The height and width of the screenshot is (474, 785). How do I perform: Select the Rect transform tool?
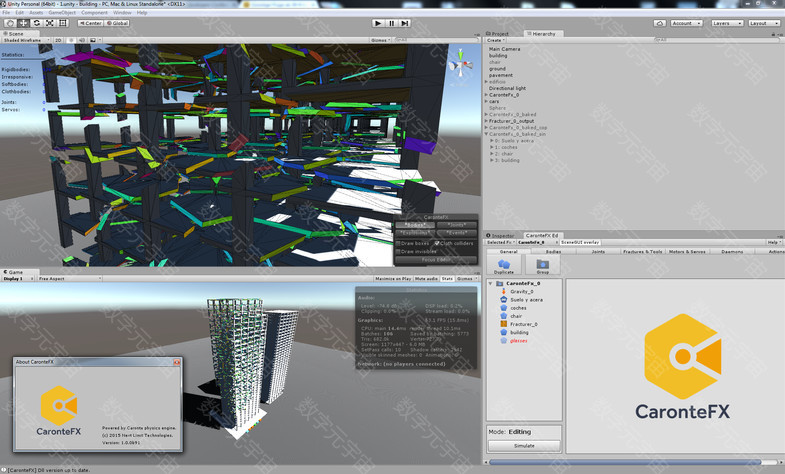pyautogui.click(x=63, y=23)
